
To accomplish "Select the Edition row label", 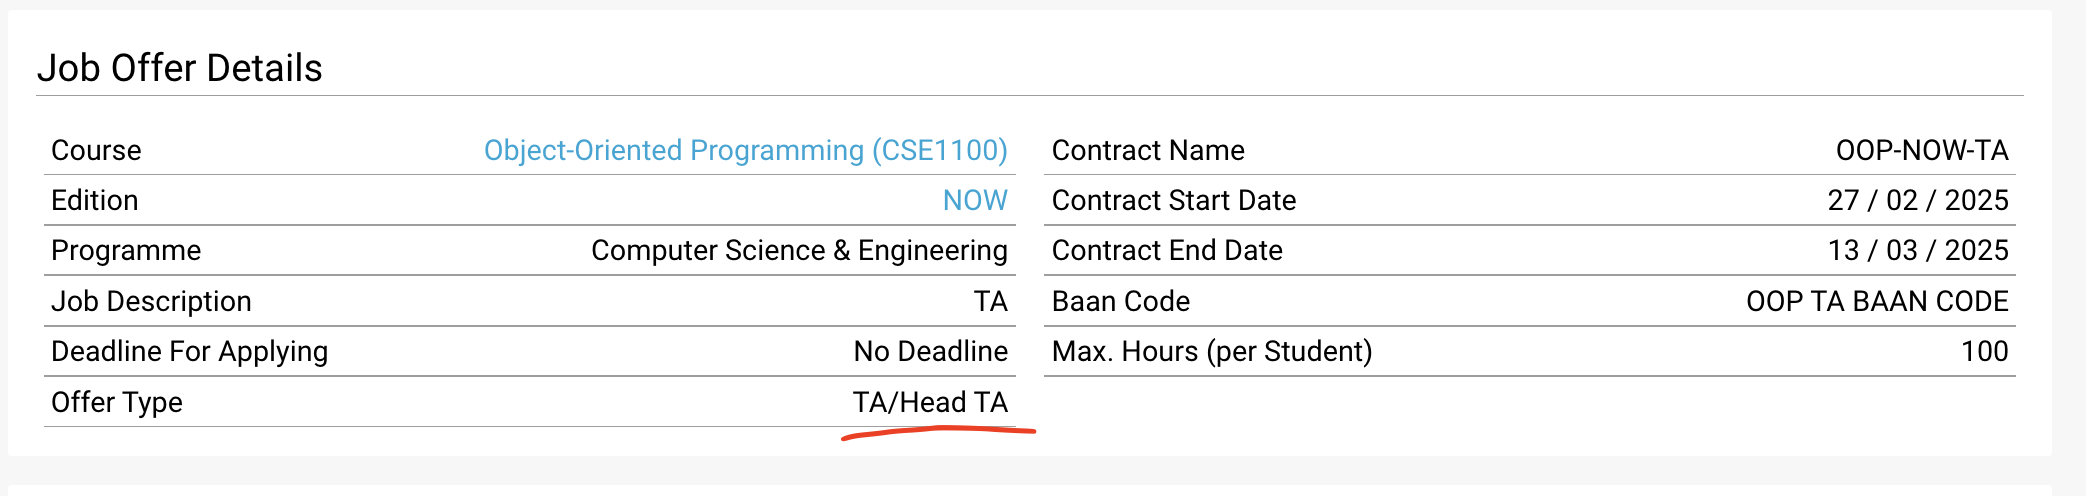I will click(95, 200).
